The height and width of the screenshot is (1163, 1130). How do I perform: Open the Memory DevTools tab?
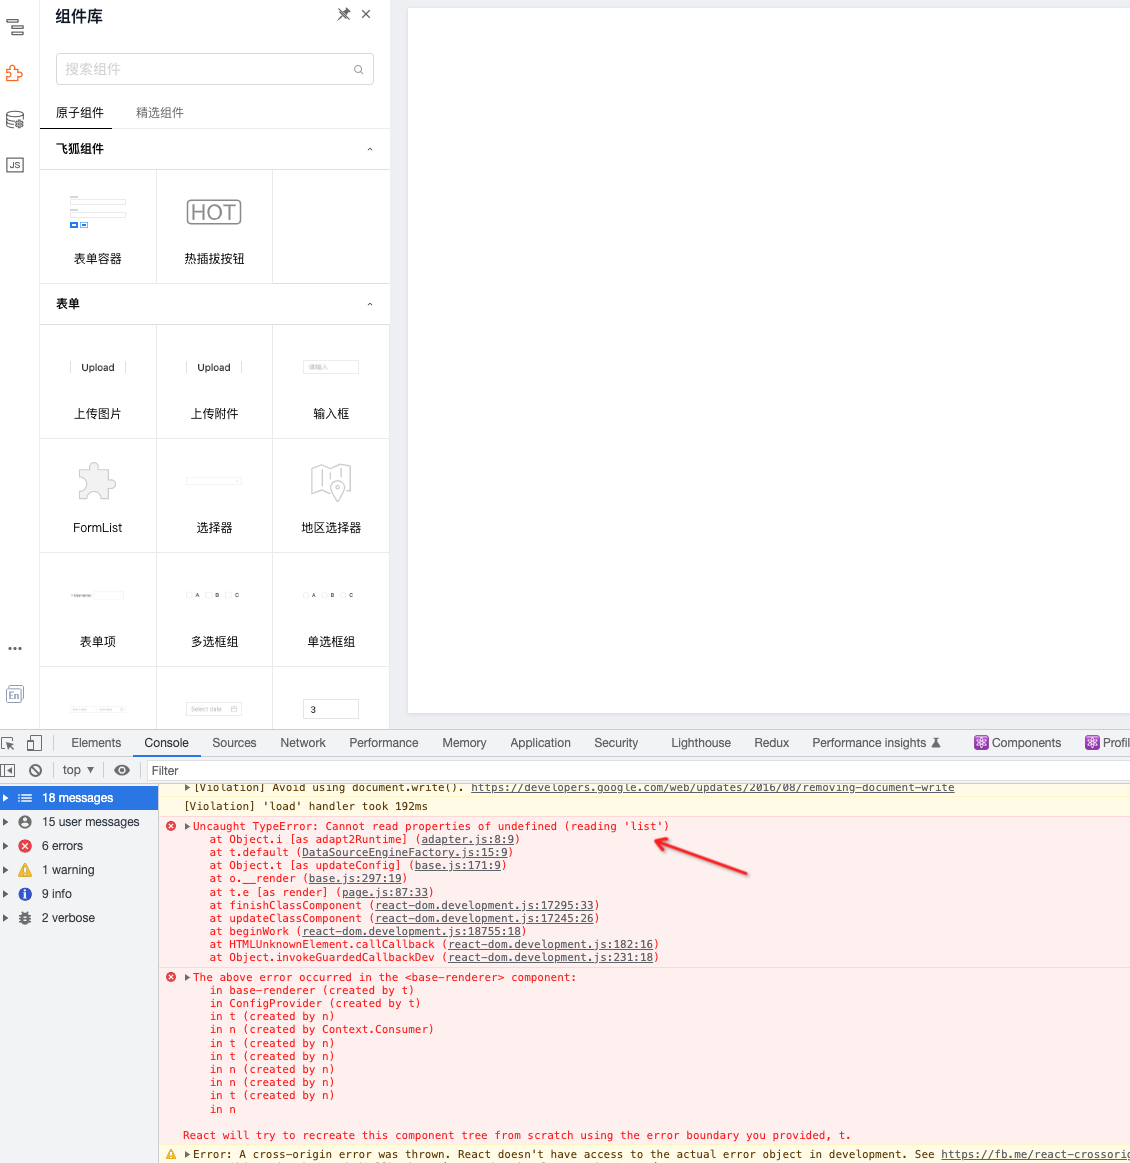pos(464,743)
